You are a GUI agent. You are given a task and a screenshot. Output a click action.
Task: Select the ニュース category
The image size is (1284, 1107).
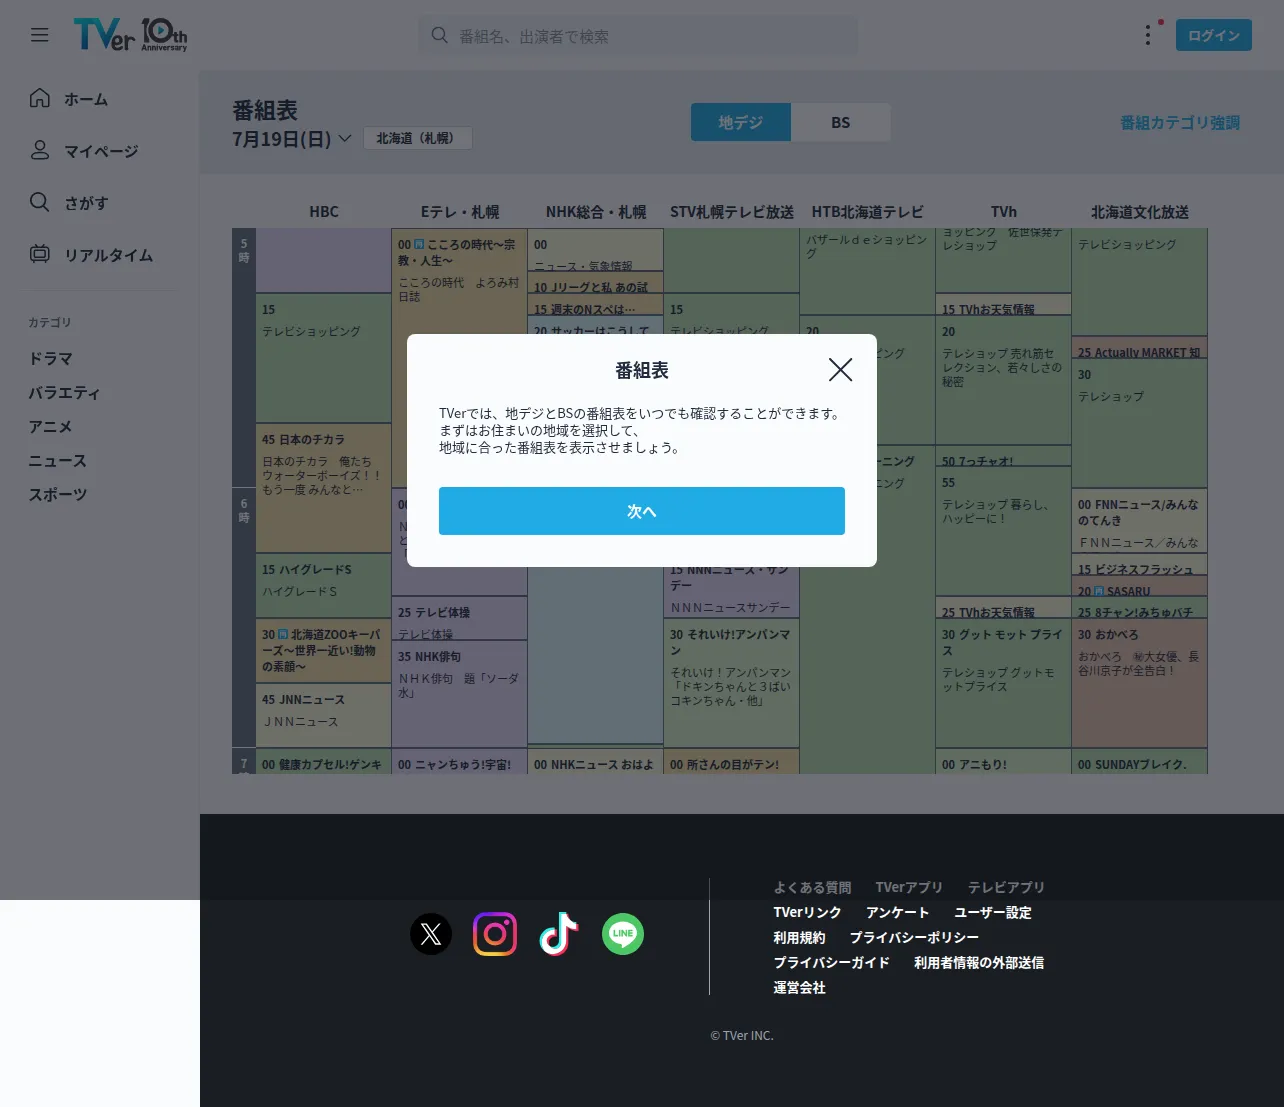57,460
